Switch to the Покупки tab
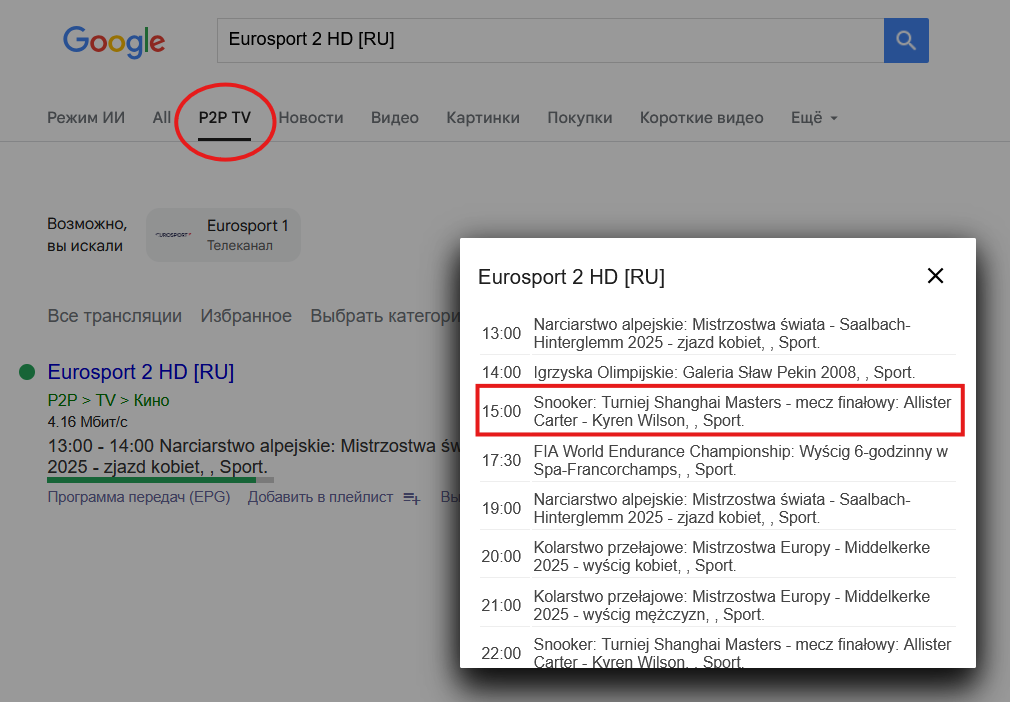 [x=579, y=118]
